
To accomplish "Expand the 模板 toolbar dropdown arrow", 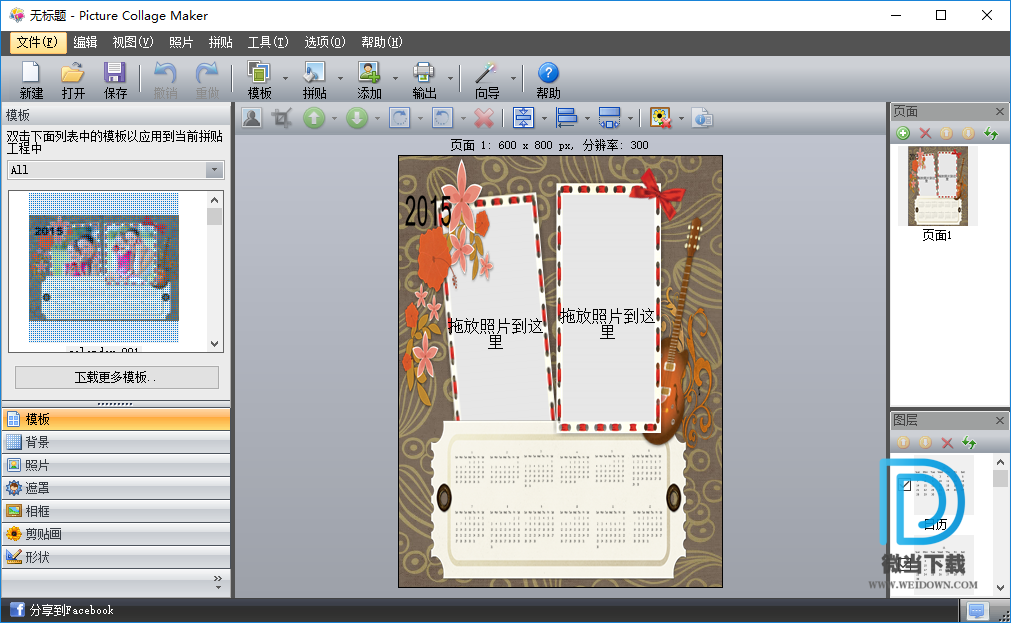I will click(285, 79).
